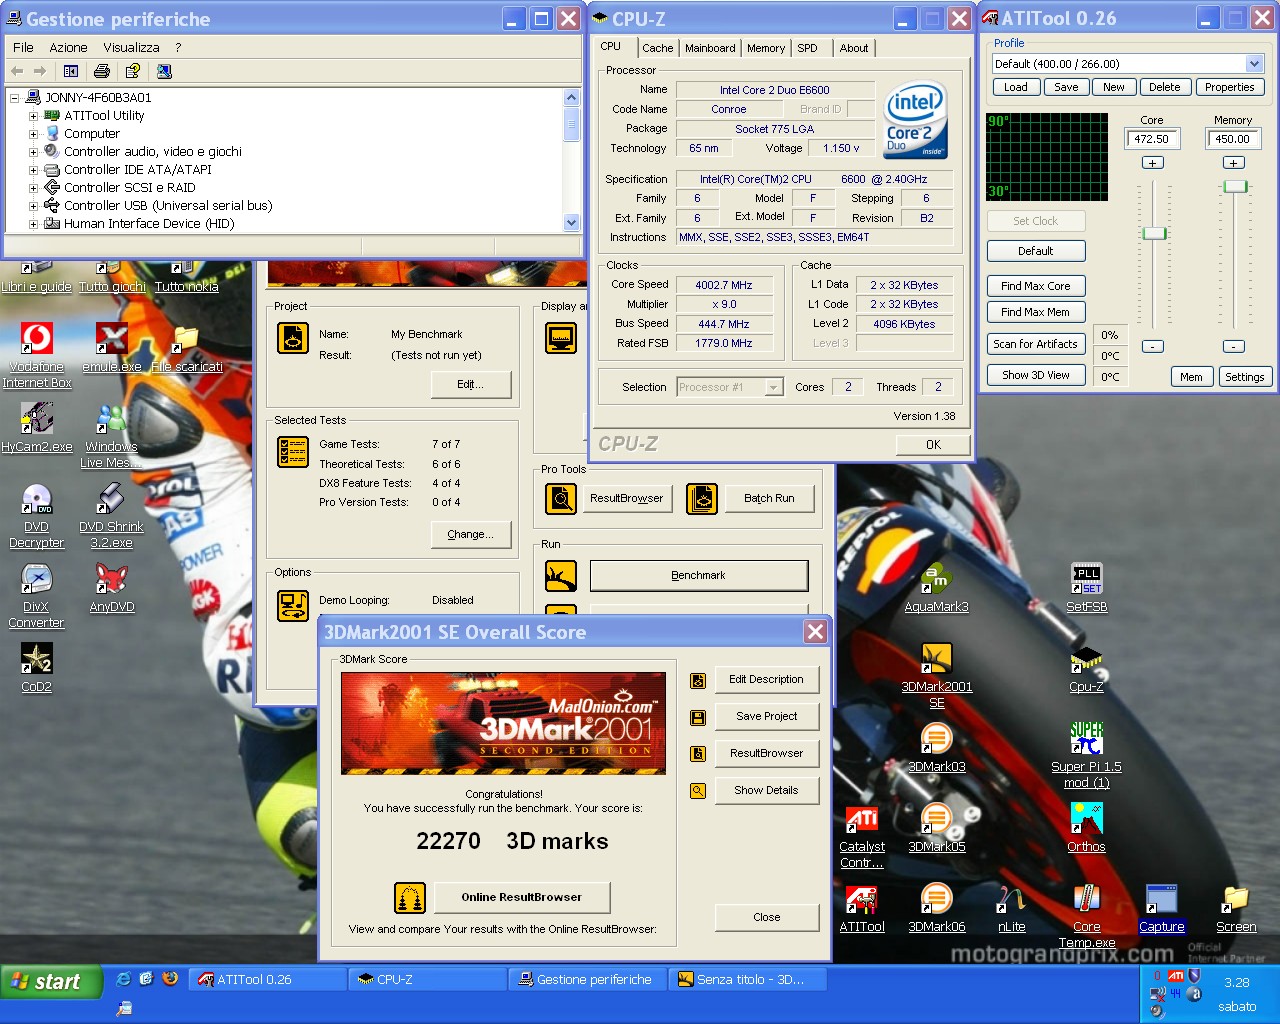
Task: Open the Screen folder on desktop
Action: tap(1236, 908)
